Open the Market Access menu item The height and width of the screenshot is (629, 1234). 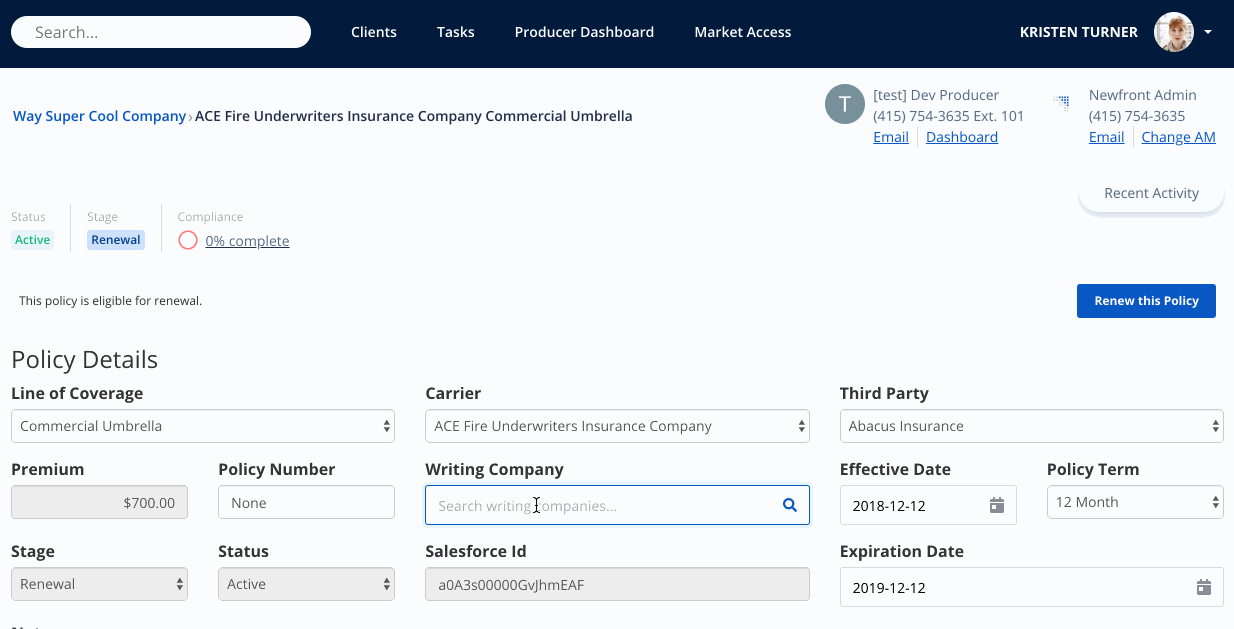tap(743, 32)
